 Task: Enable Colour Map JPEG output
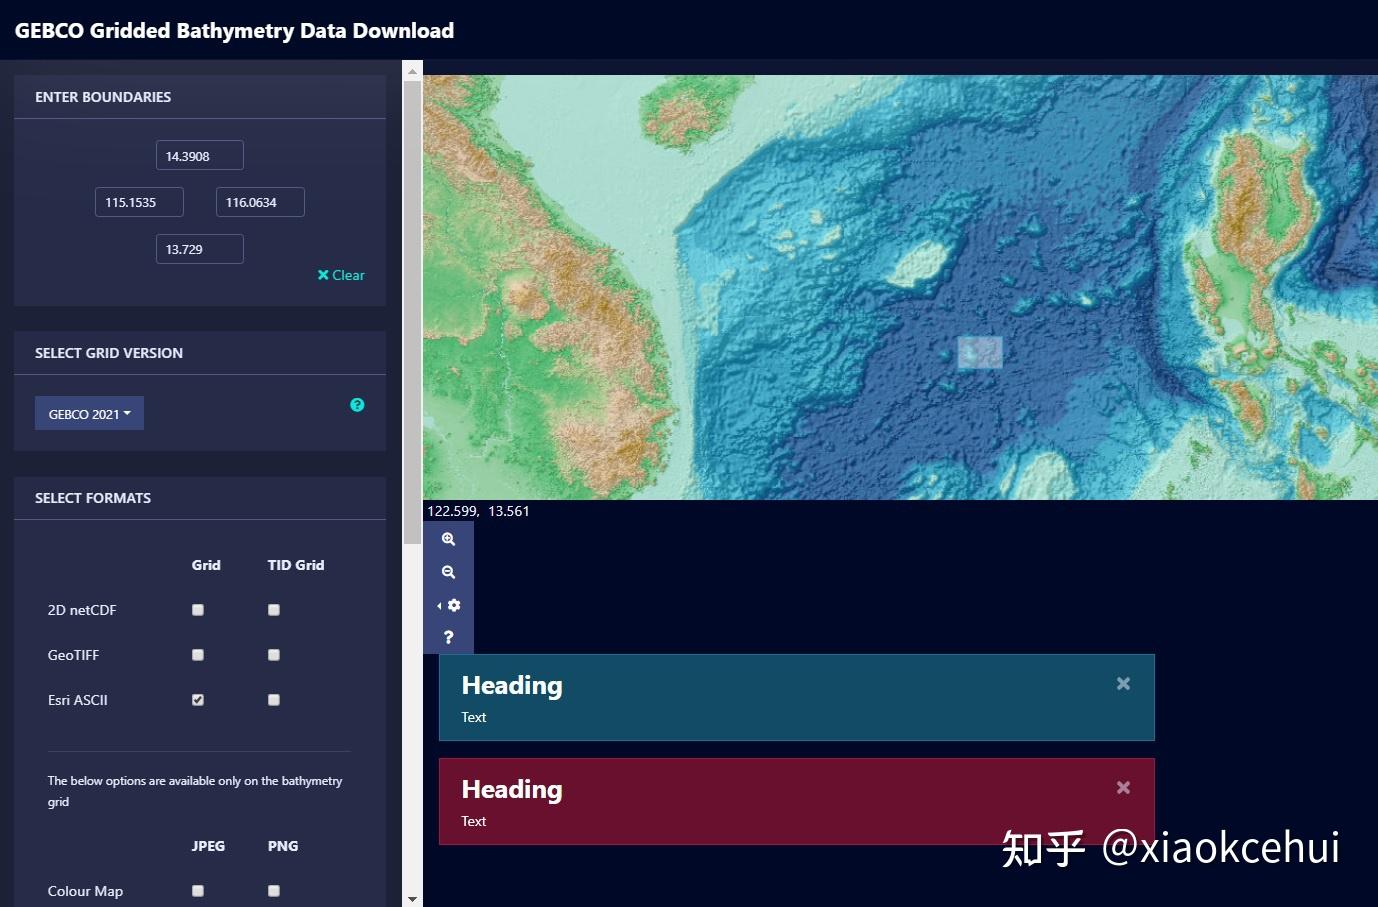[x=197, y=890]
